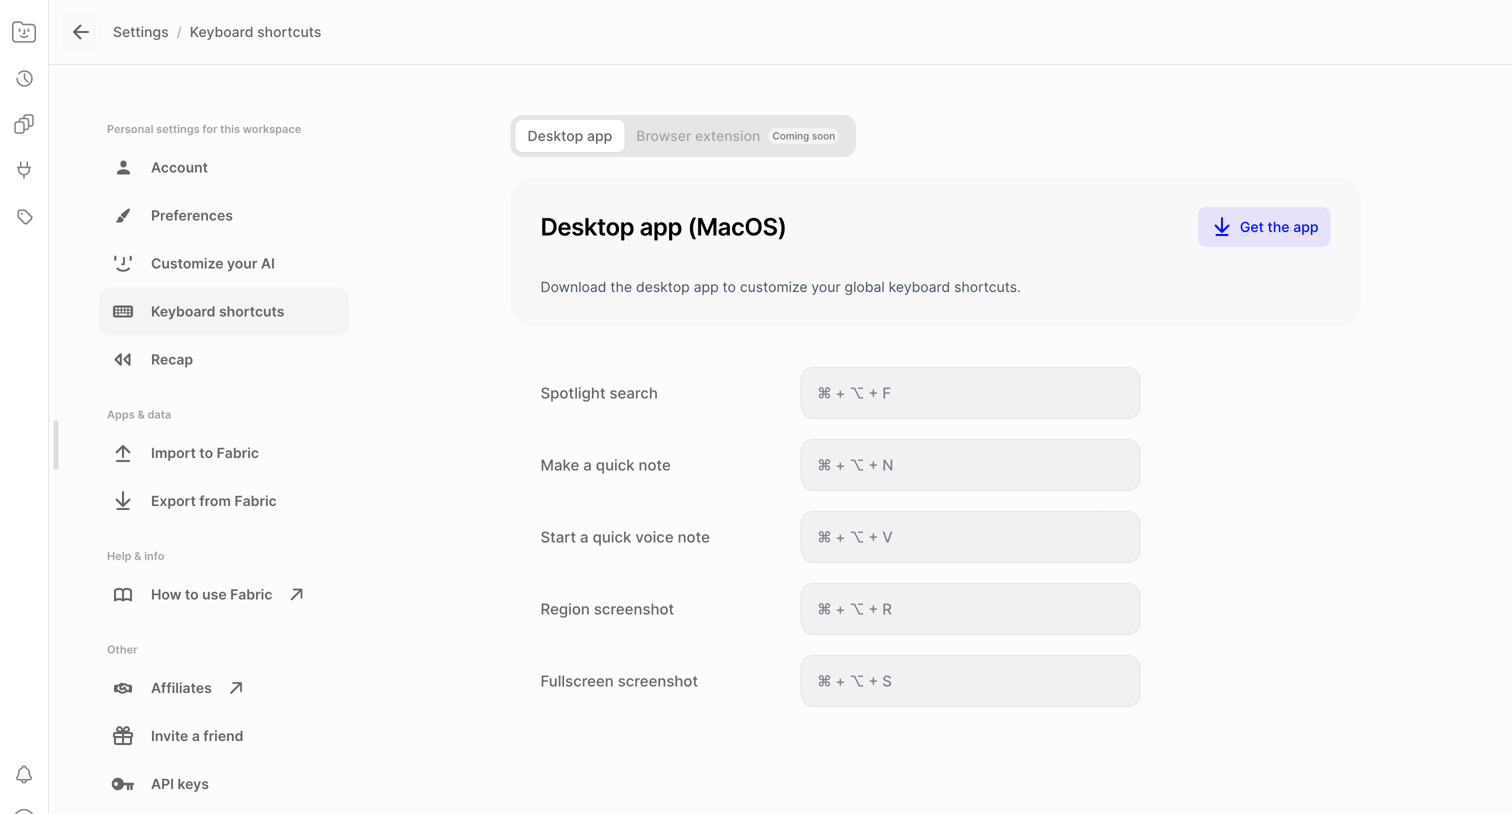Open notifications bell icon
This screenshot has height=814, width=1512.
[24, 775]
